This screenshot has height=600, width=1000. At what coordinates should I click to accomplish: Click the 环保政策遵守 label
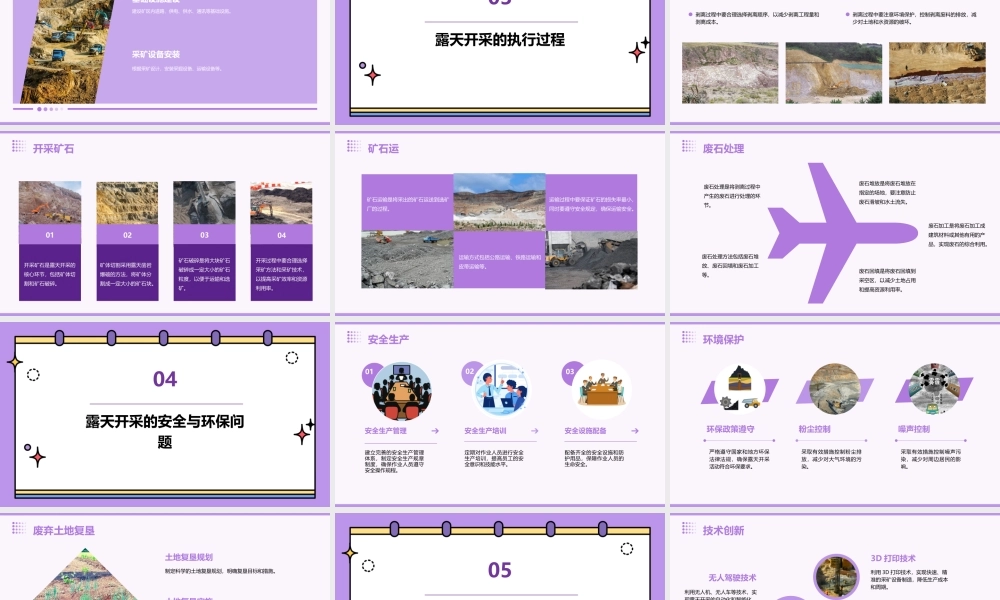[731, 429]
